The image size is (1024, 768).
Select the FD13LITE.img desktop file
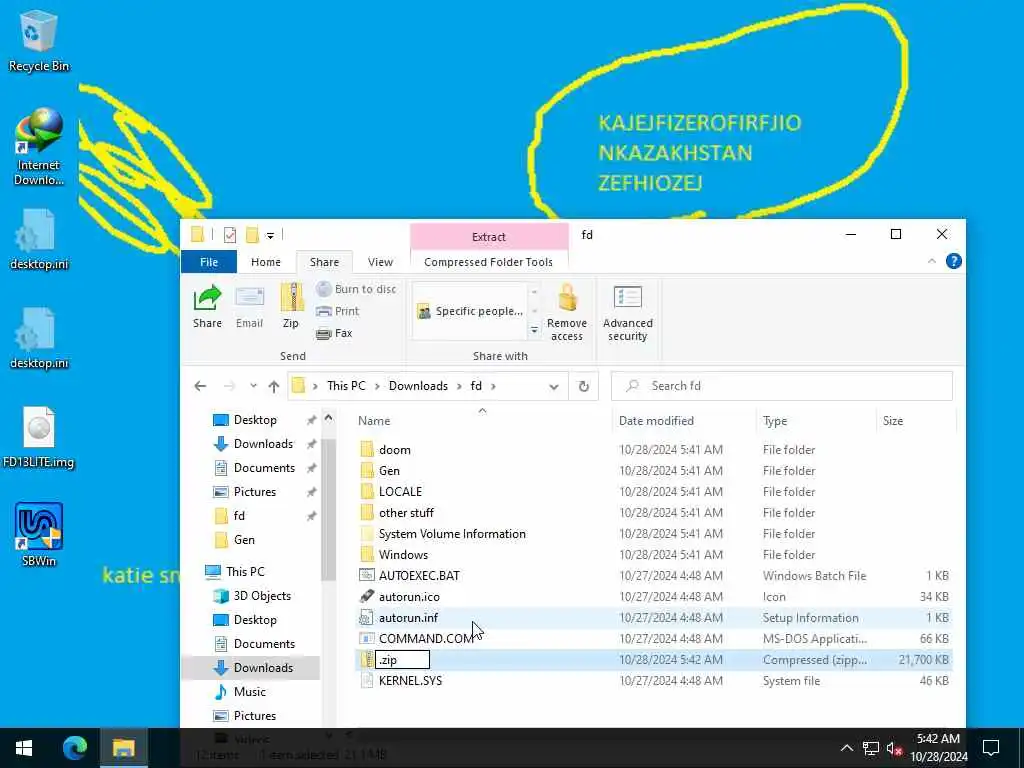[39, 437]
